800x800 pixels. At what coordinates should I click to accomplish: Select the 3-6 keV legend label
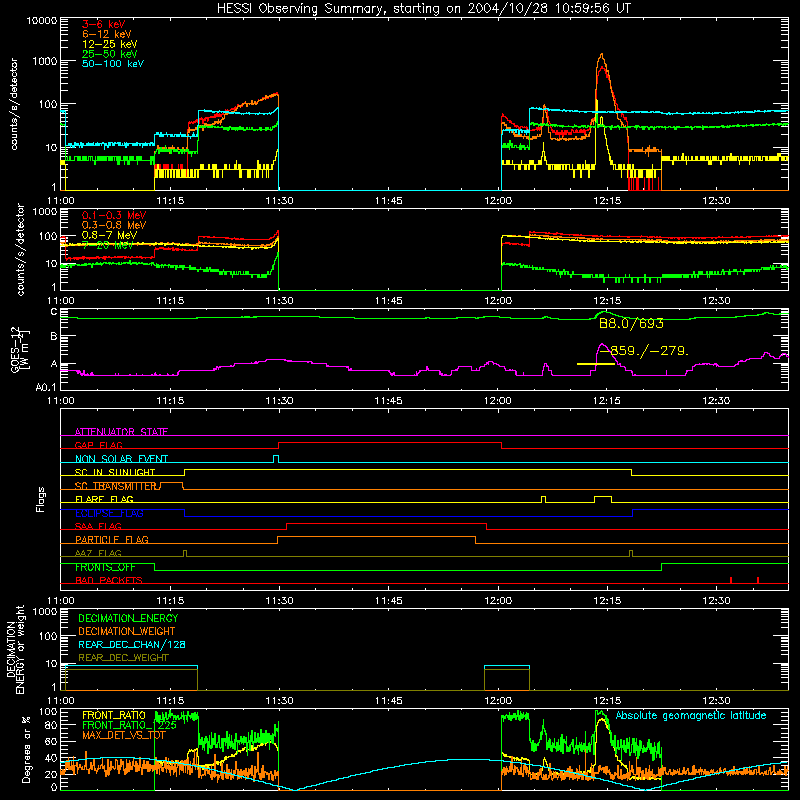click(104, 24)
